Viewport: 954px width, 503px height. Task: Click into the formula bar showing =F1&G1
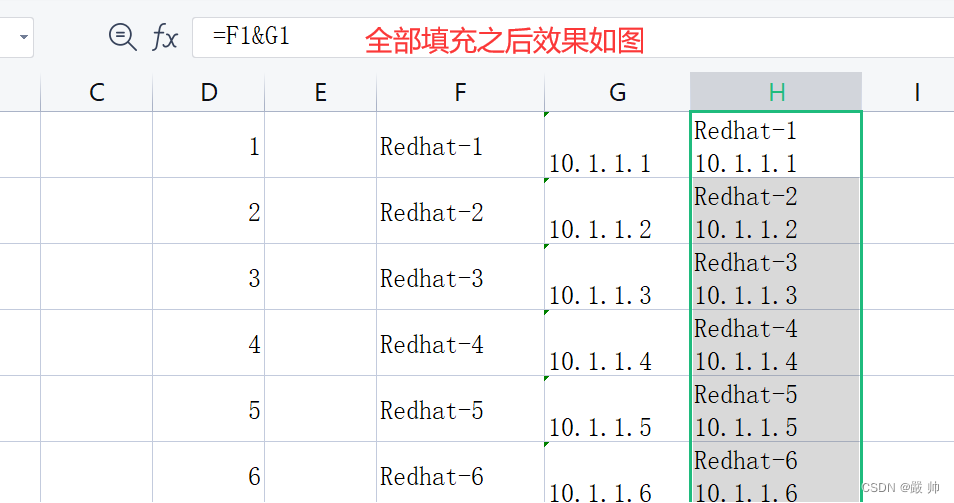click(x=573, y=38)
